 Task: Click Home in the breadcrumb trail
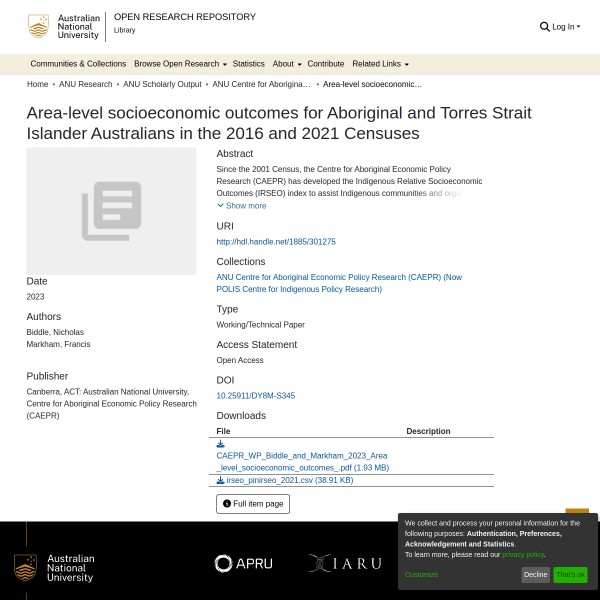tap(37, 85)
